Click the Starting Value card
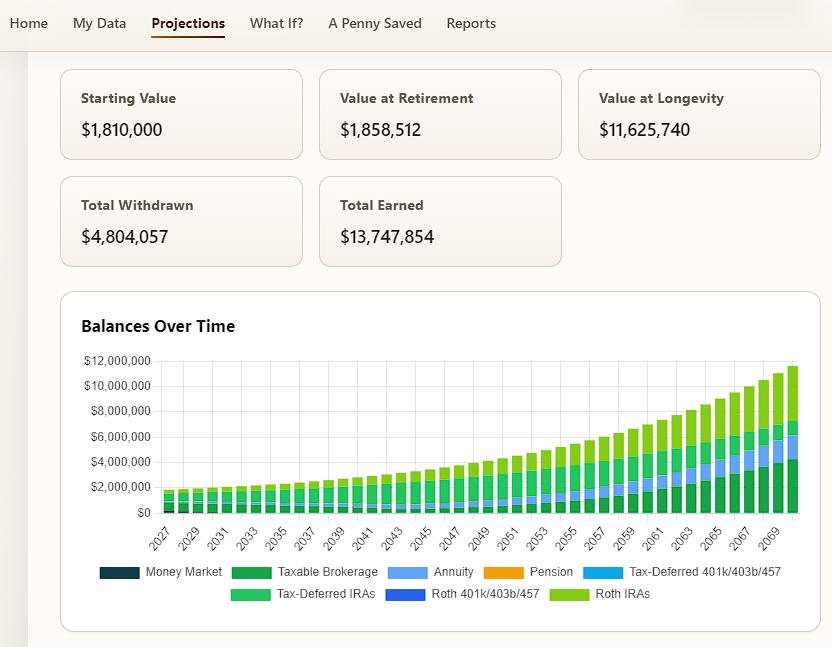 (x=181, y=114)
